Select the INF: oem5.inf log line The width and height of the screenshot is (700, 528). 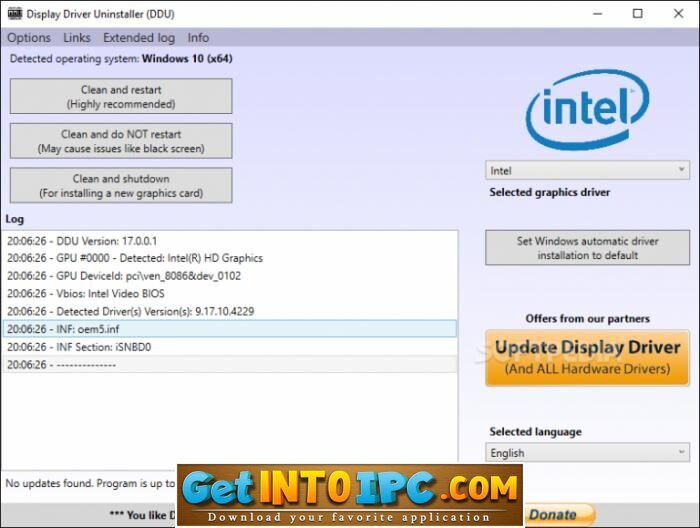(x=229, y=329)
